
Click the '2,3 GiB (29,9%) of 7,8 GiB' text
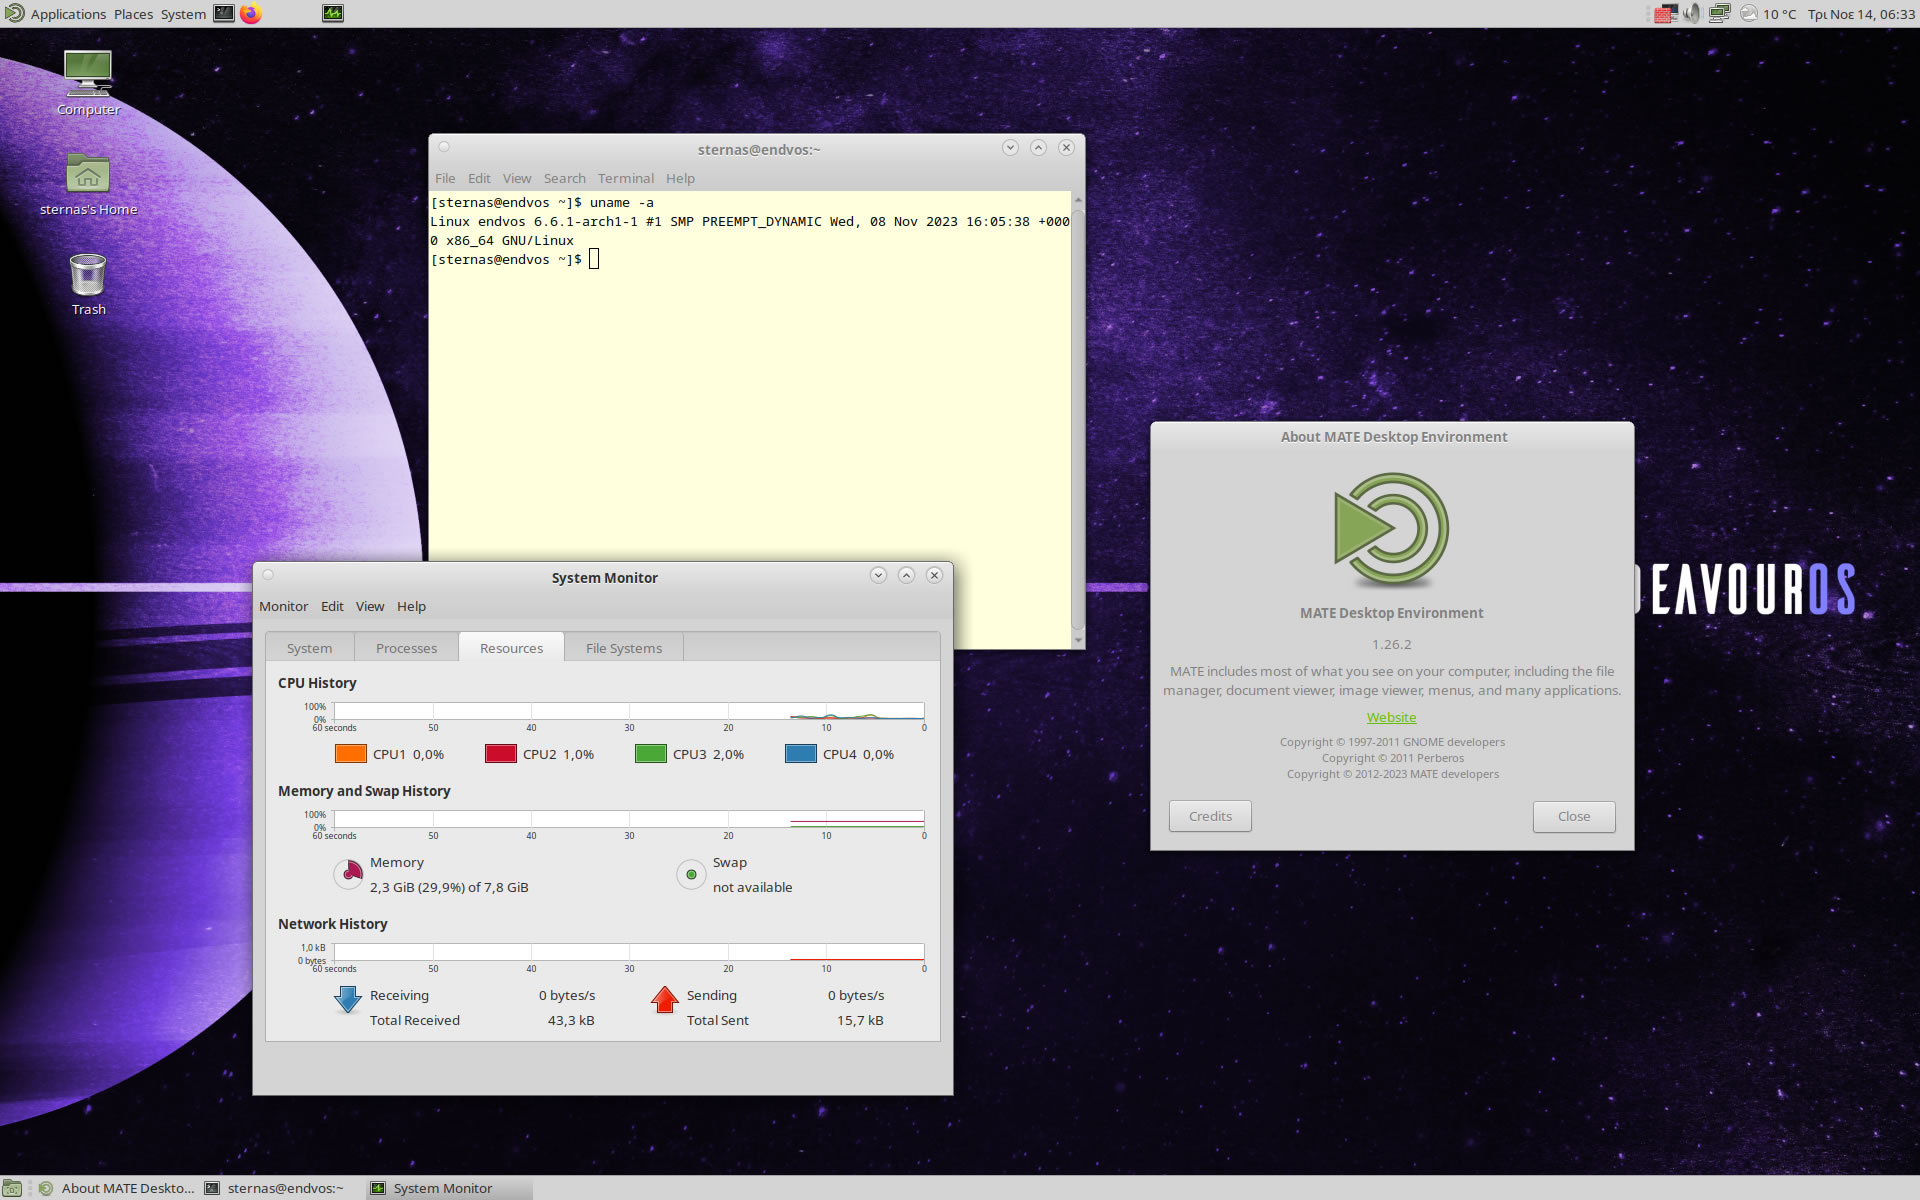[449, 887]
